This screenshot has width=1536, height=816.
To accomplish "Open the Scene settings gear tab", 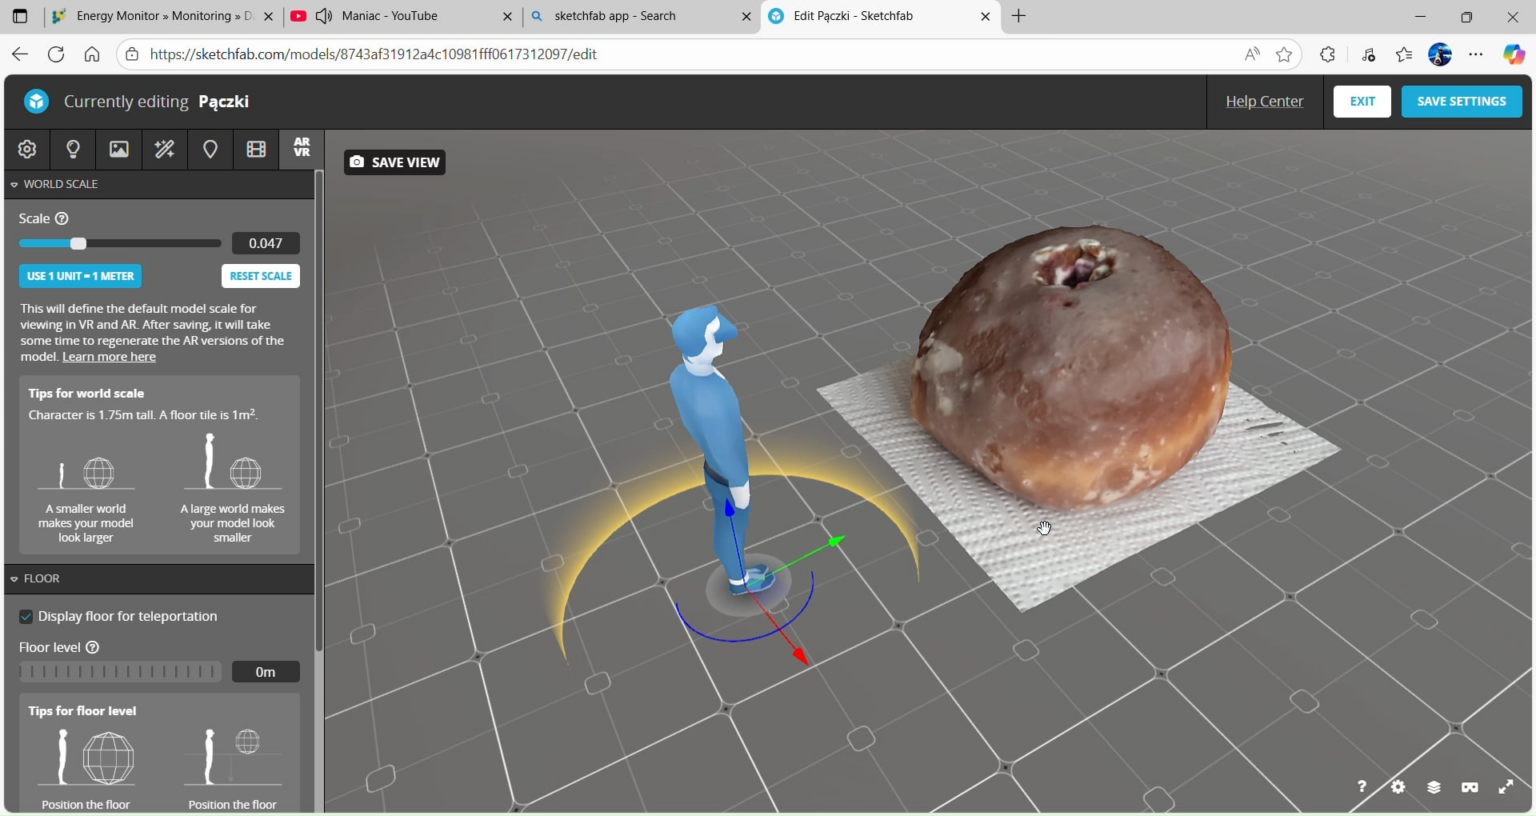I will (27, 149).
